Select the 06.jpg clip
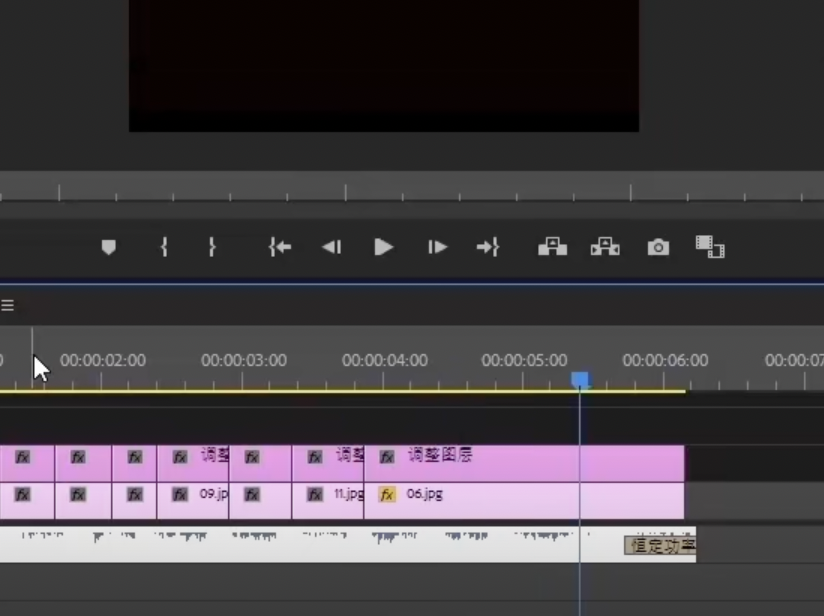Image resolution: width=824 pixels, height=616 pixels. tap(524, 501)
